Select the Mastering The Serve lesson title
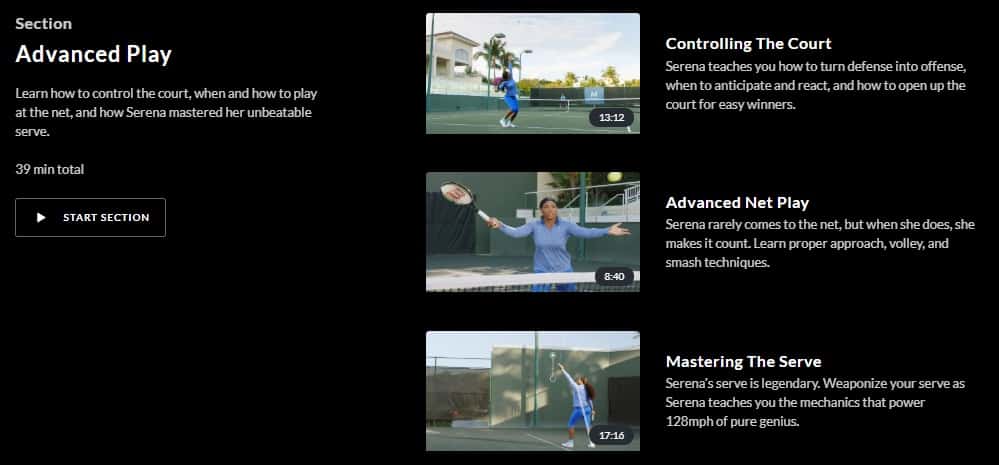This screenshot has width=999, height=465. tap(743, 362)
